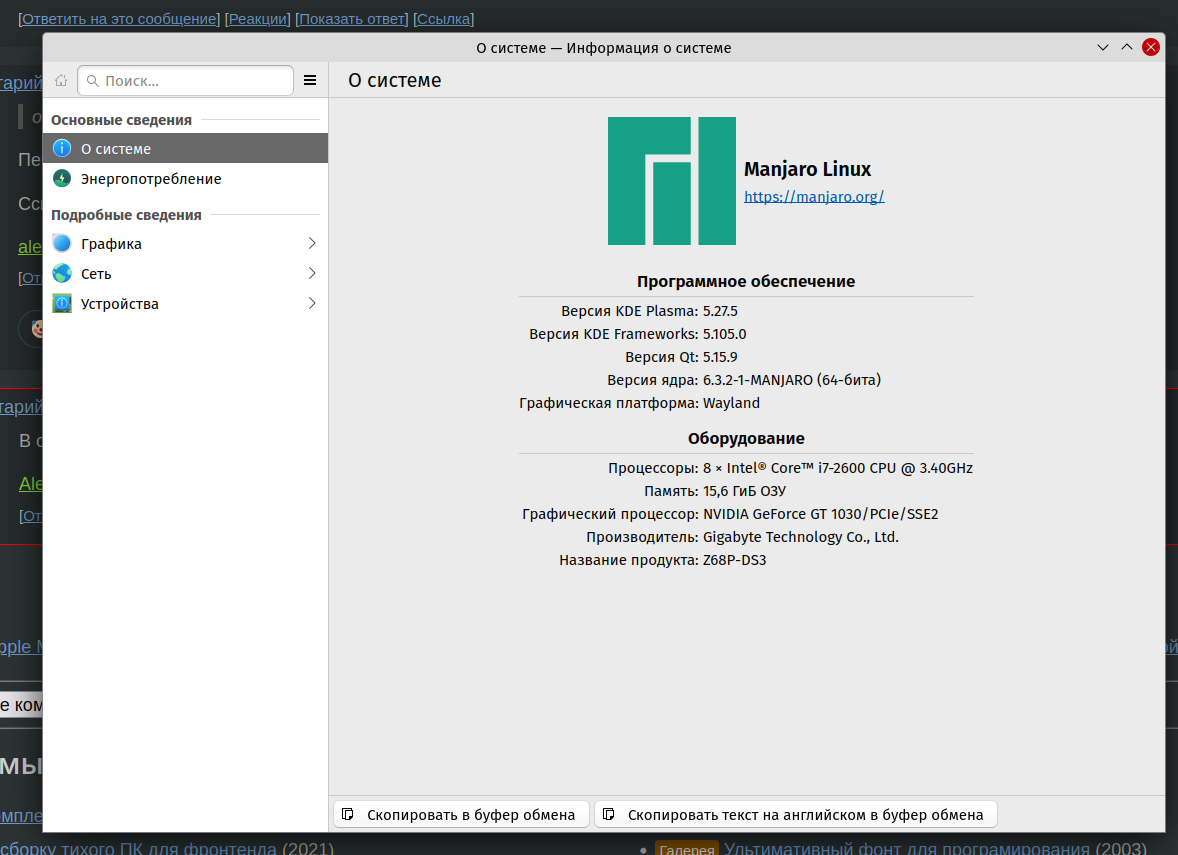Image resolution: width=1178 pixels, height=855 pixels.
Task: Open the Устройства category
Action: (x=186, y=304)
